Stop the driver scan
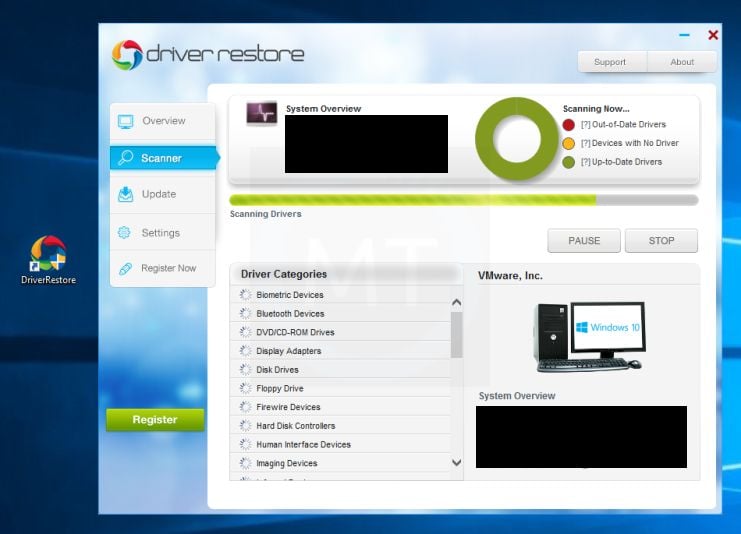Viewport: 741px width, 534px height. (x=661, y=241)
